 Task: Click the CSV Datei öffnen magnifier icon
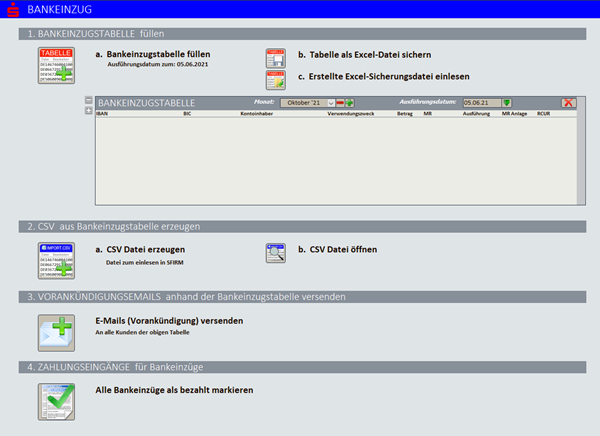275,252
